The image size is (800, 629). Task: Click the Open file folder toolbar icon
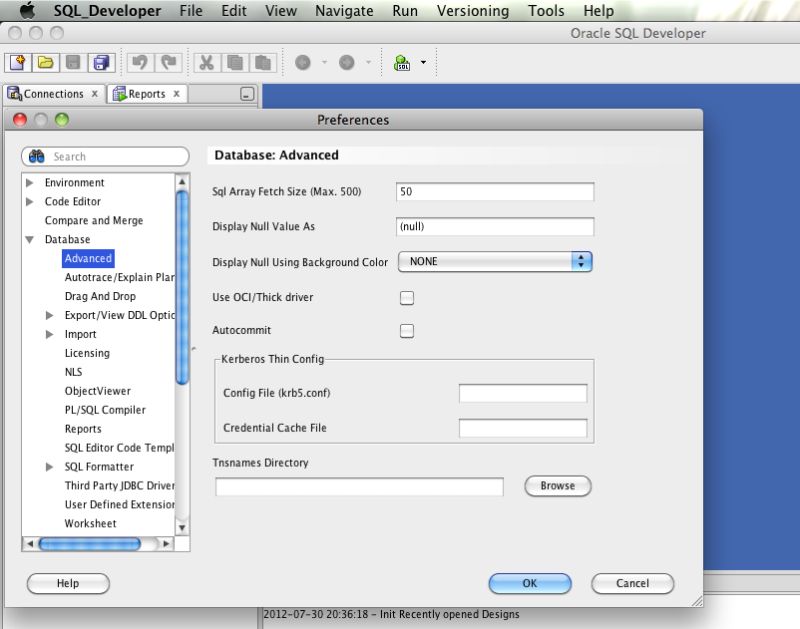pyautogui.click(x=46, y=61)
